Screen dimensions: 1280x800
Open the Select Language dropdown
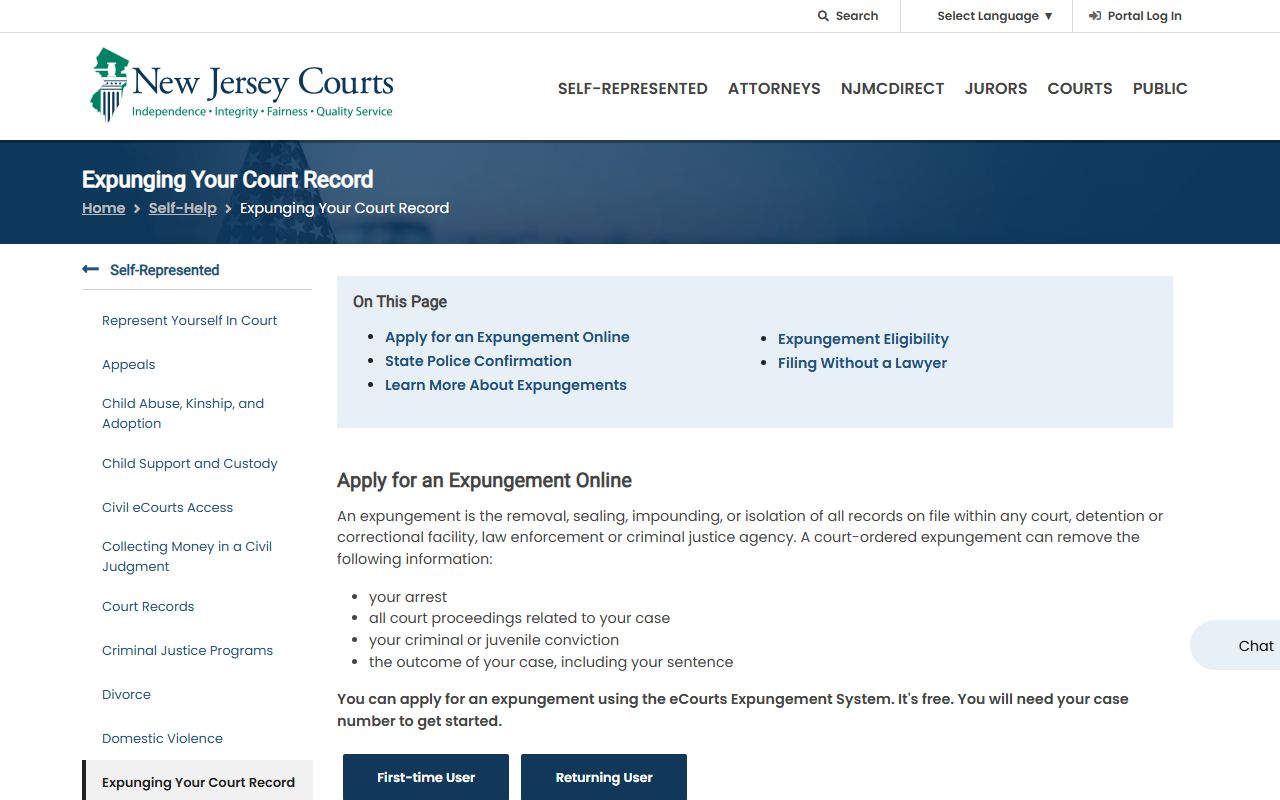[x=995, y=16]
